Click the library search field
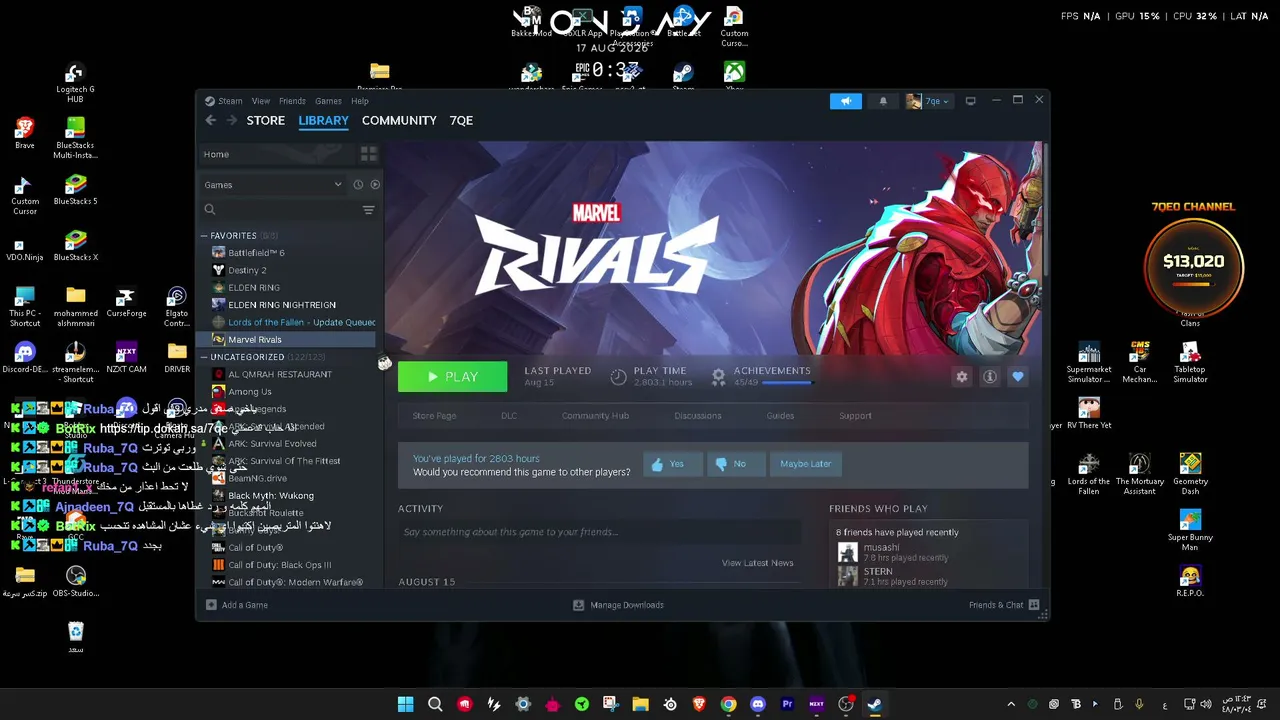This screenshot has width=1280, height=720. pos(280,210)
